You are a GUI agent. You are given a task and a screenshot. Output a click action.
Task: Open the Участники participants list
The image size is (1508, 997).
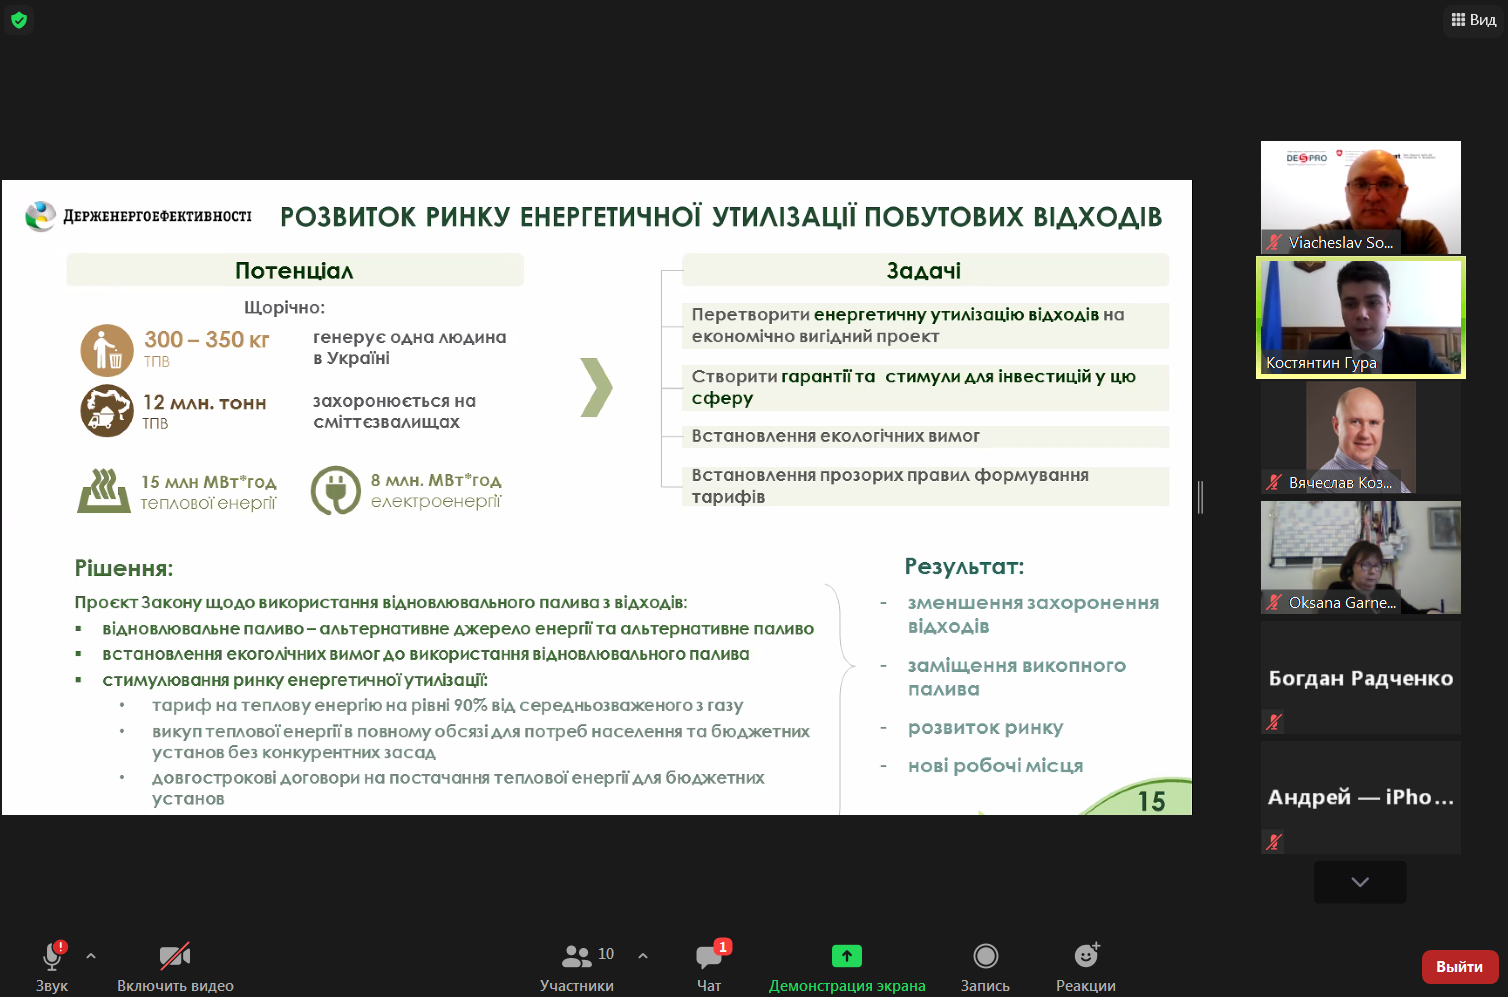(x=577, y=957)
